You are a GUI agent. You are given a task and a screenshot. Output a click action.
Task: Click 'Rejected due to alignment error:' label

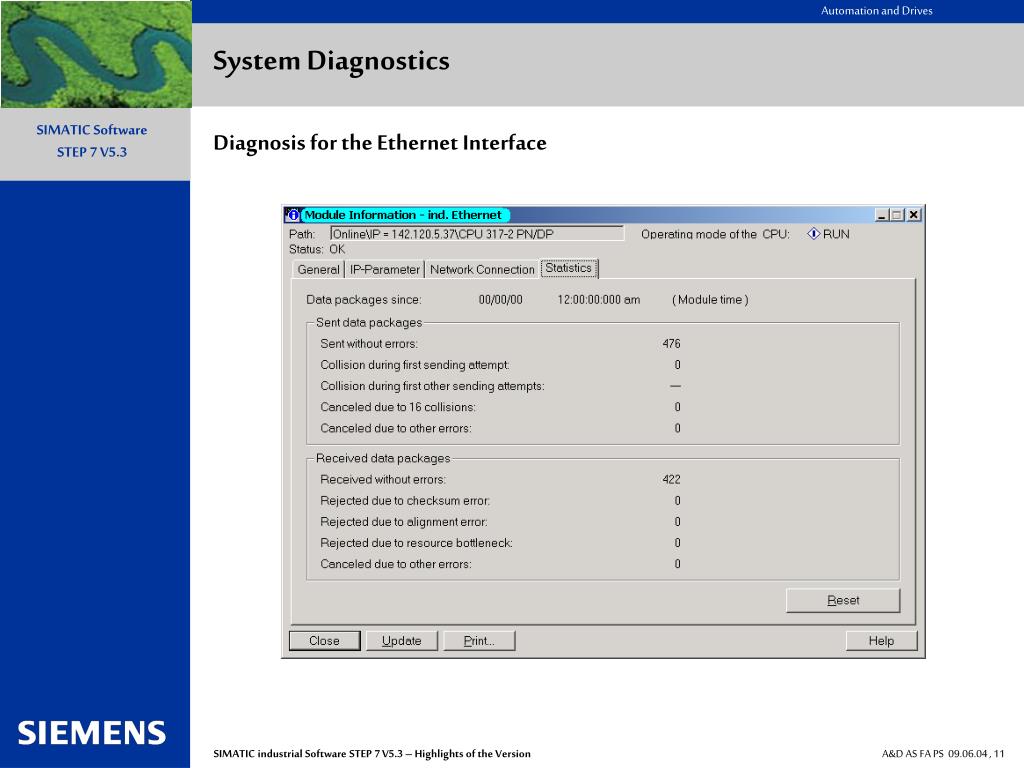[404, 522]
